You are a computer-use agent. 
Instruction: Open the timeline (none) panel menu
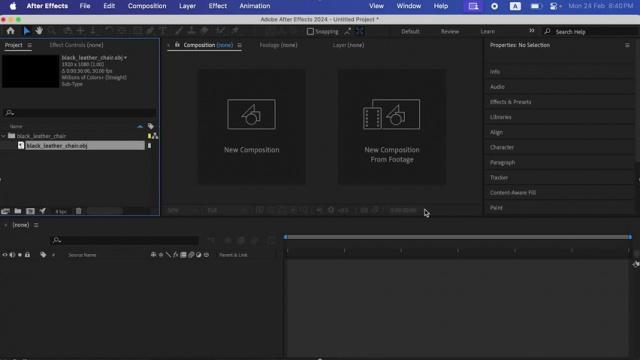(36, 225)
